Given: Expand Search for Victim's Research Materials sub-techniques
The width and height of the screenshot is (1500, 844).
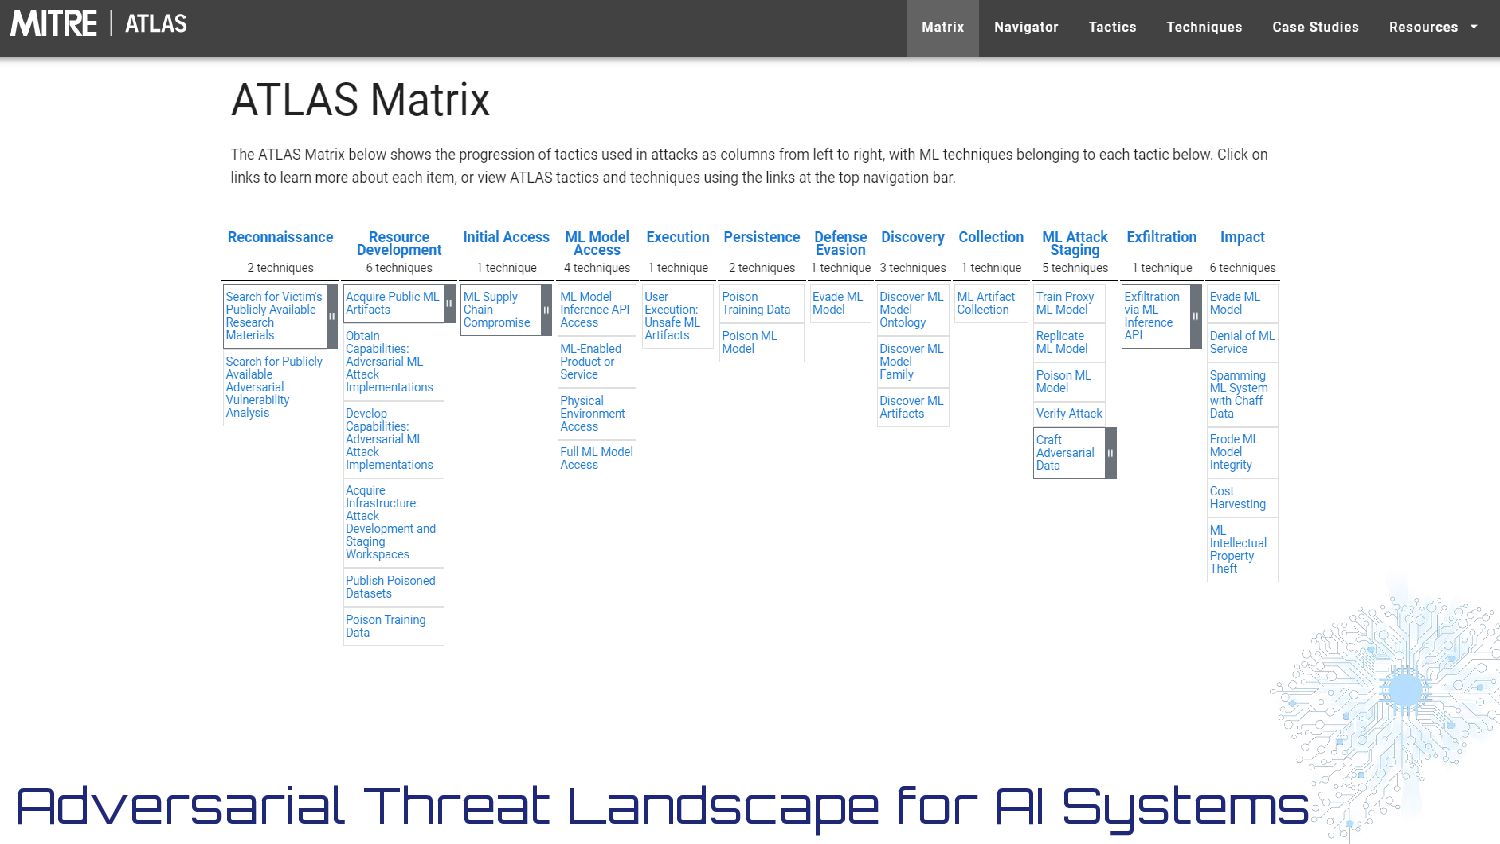Looking at the screenshot, I should [x=332, y=316].
